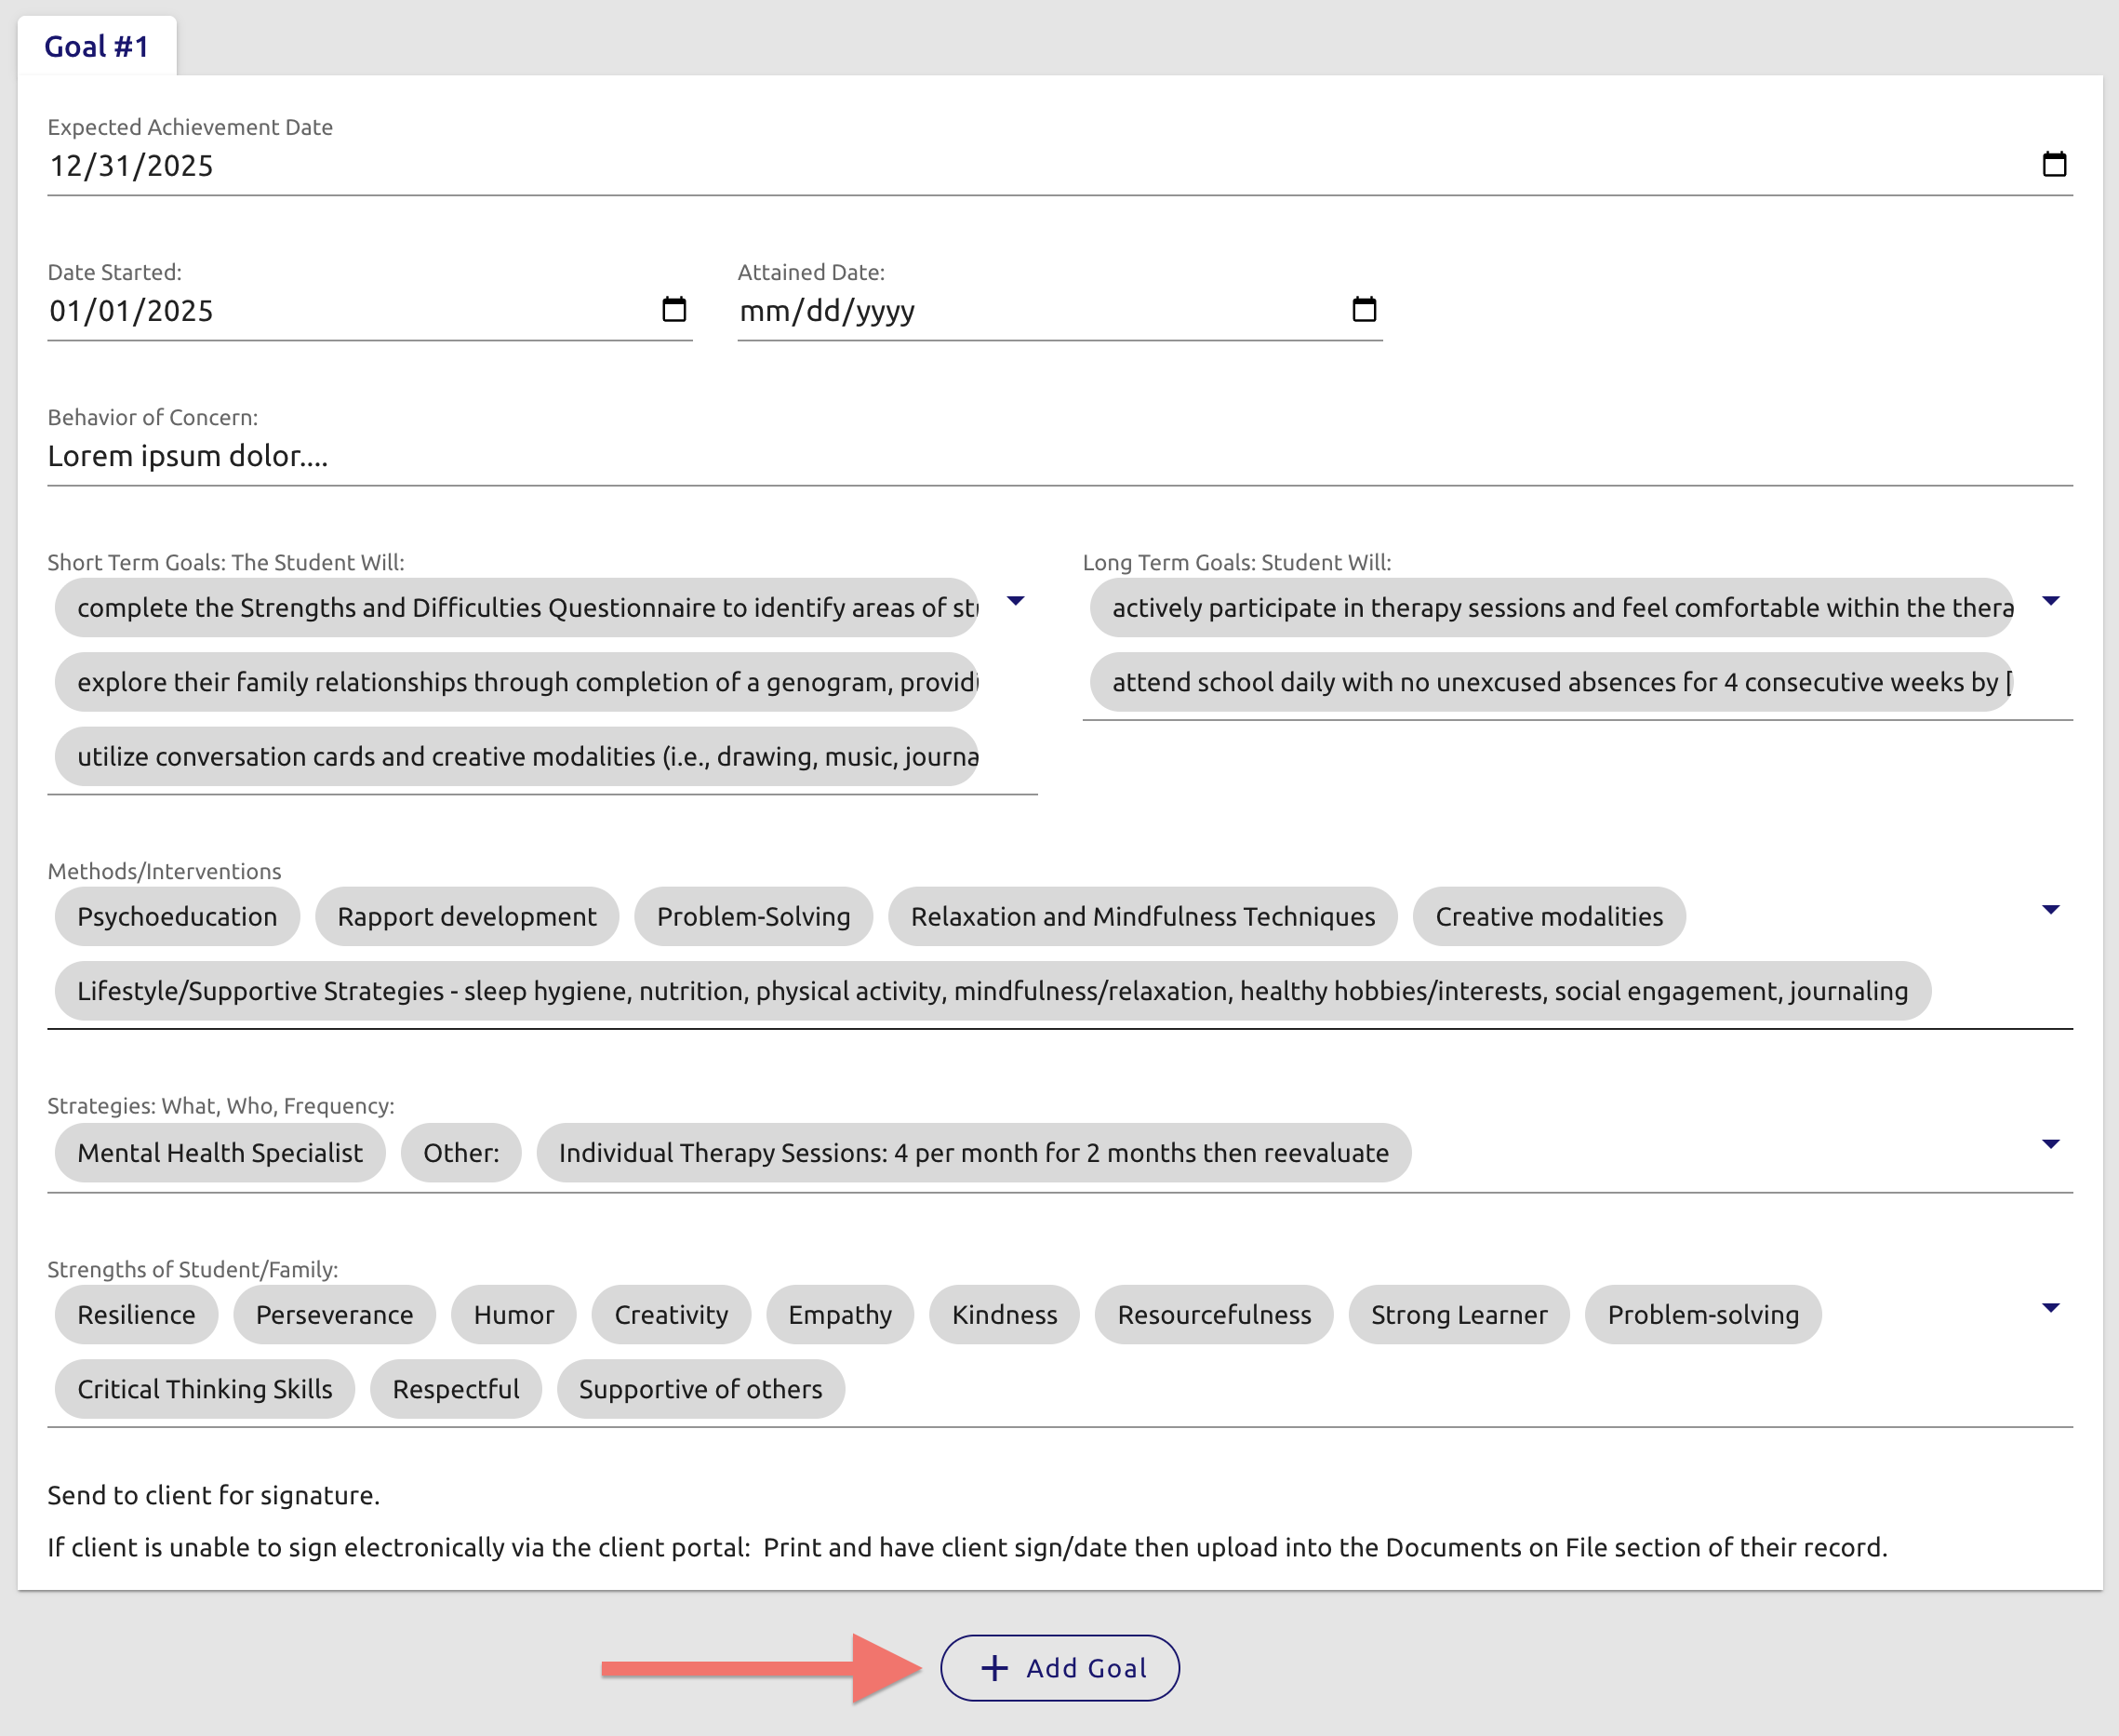This screenshot has height=1736, width=2119.
Task: Click the Problem-Solving intervention chip
Action: (754, 916)
